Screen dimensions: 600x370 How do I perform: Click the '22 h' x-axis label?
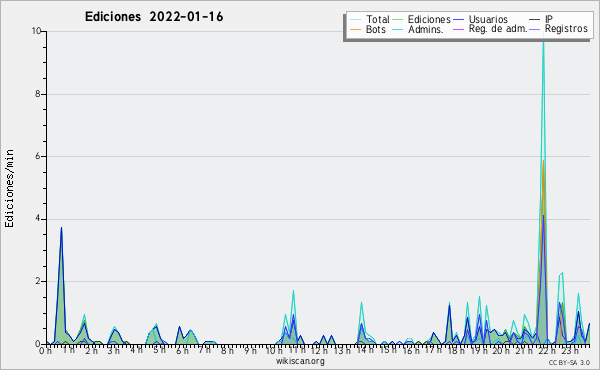[546, 351]
